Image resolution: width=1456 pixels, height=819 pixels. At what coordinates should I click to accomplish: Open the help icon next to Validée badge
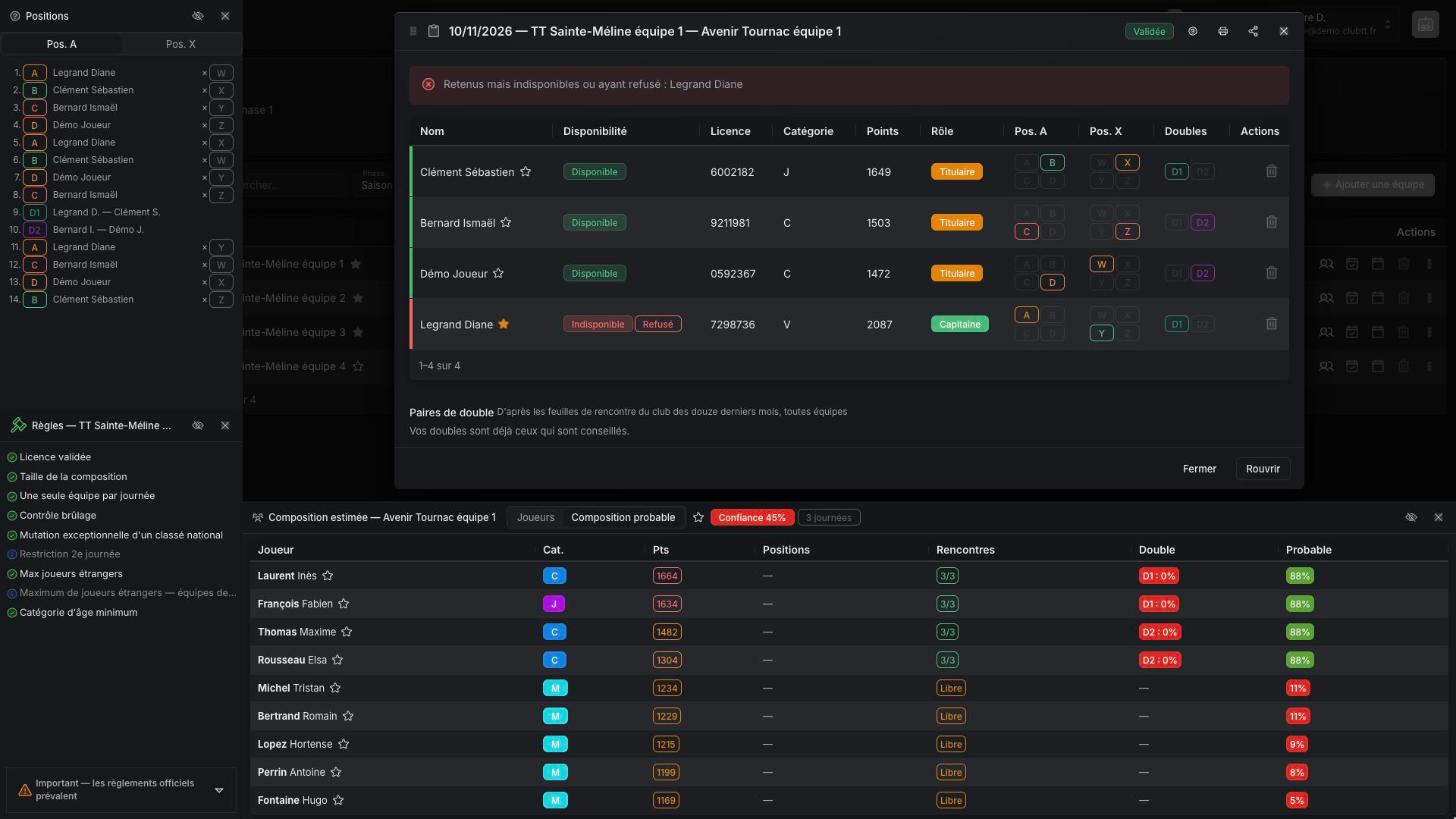1192,31
